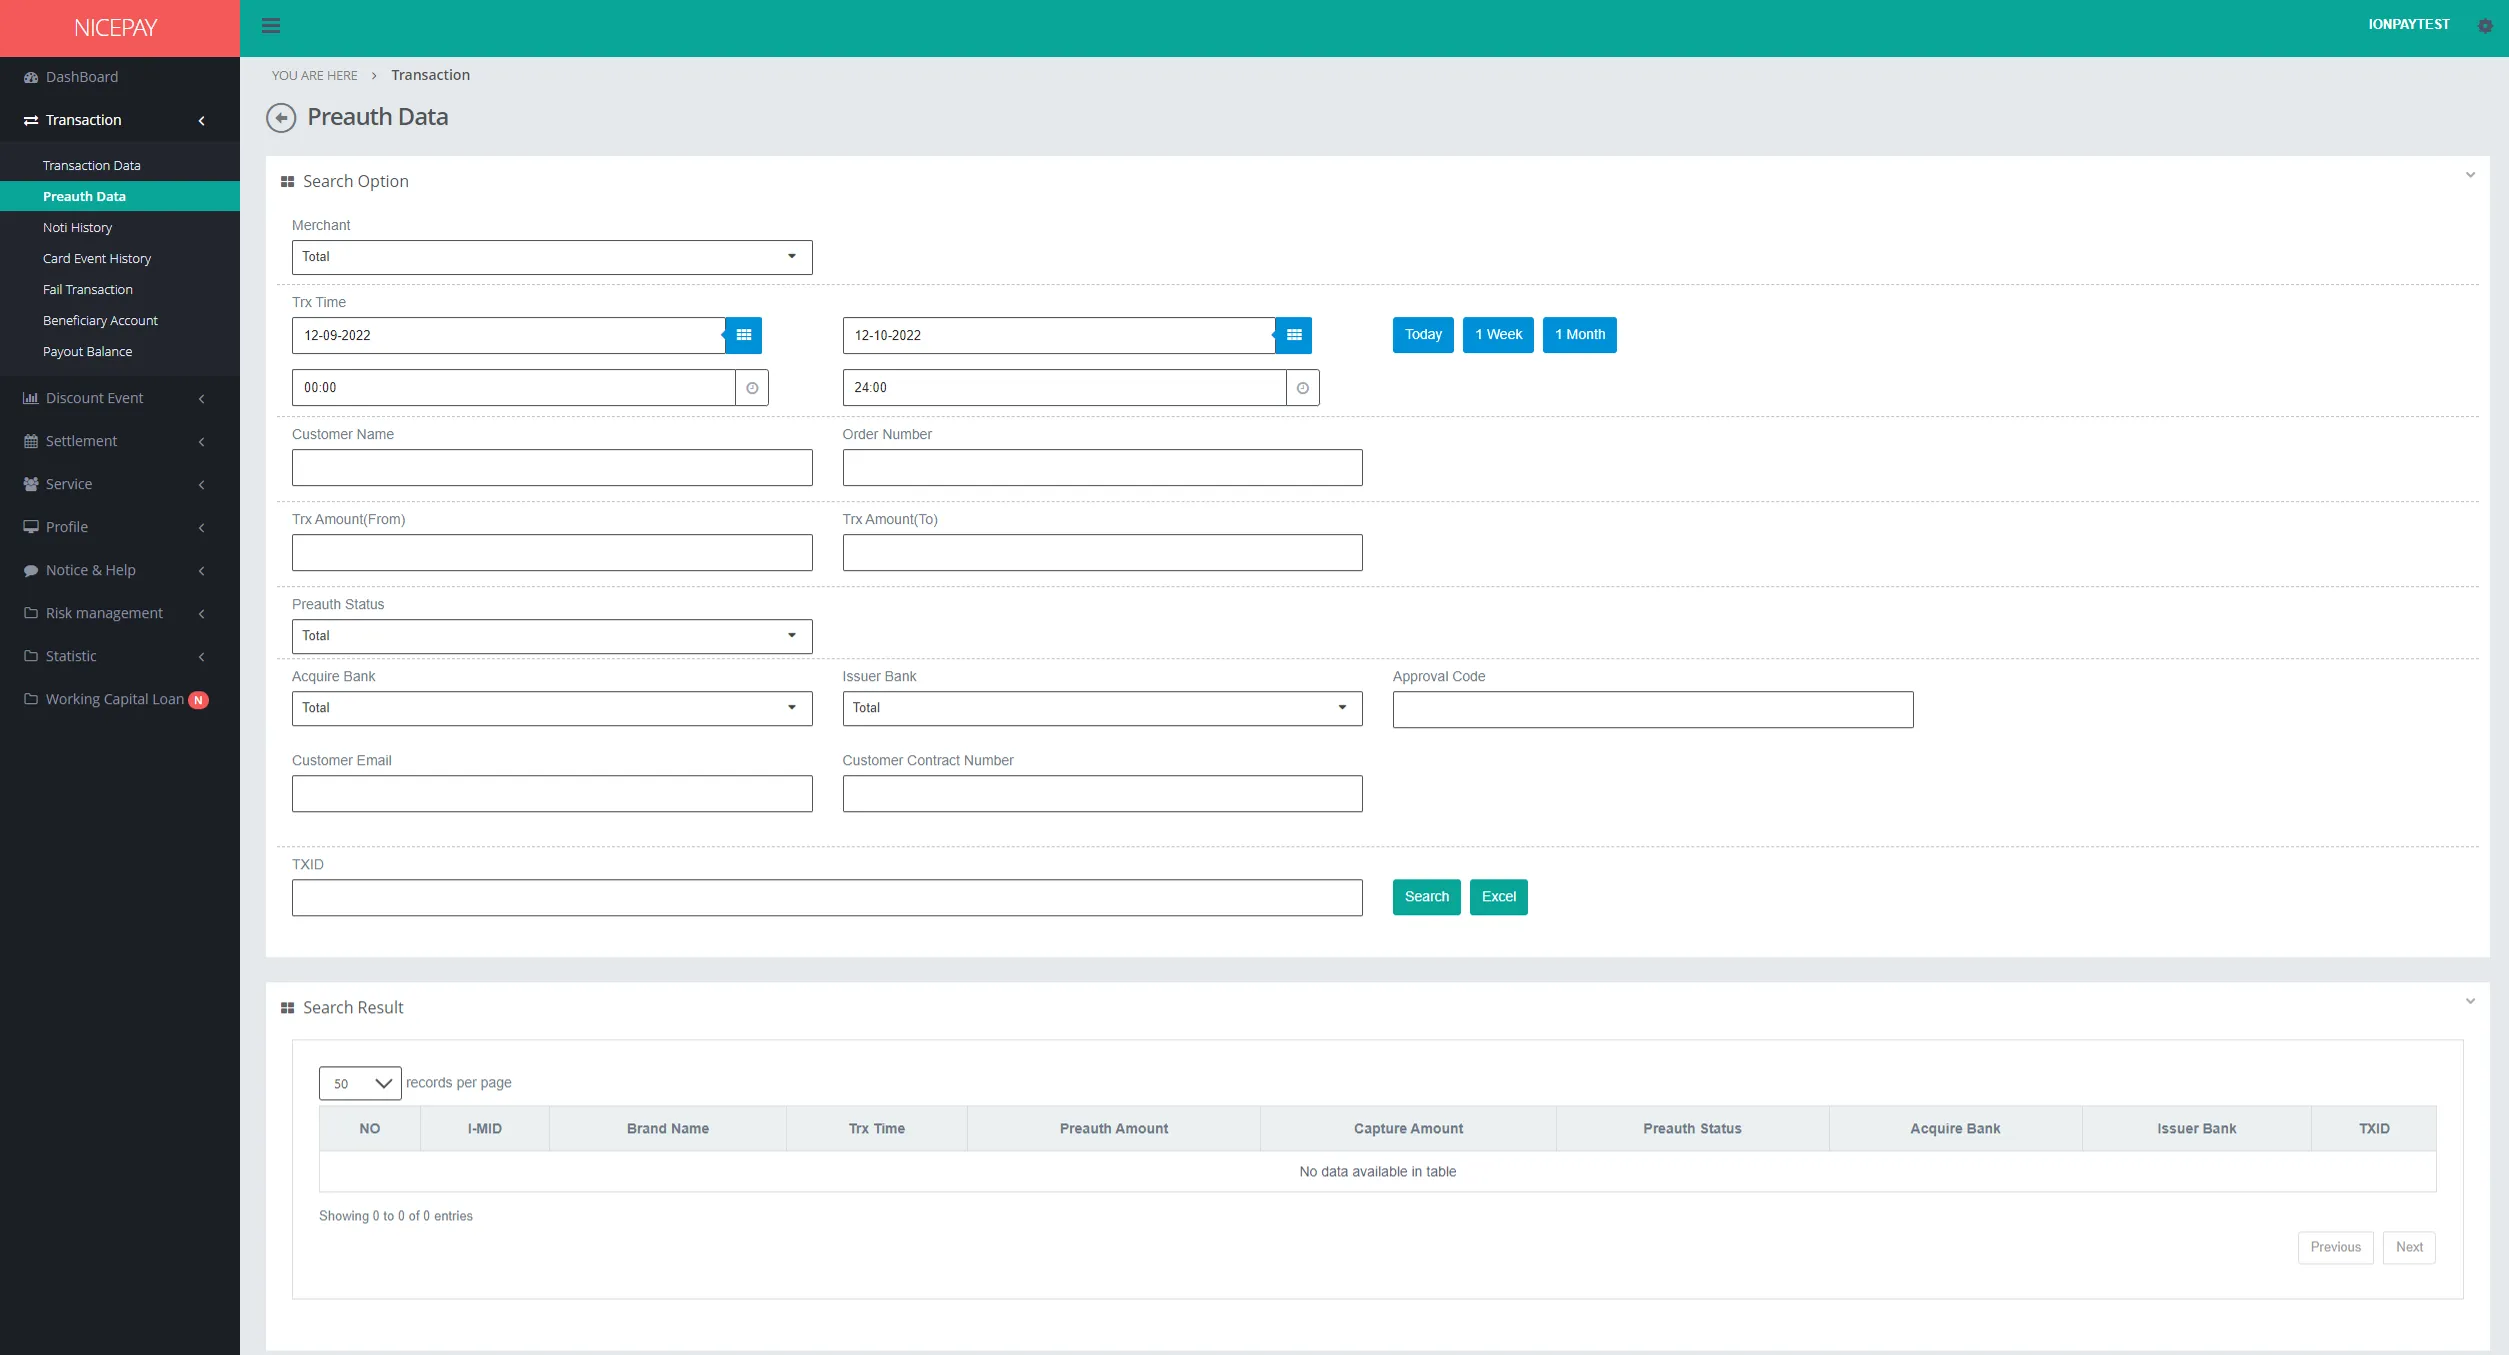Screen dimensions: 2509x1355
Task: Sort by Preauth Amount column header
Action: [x=1114, y=1129]
